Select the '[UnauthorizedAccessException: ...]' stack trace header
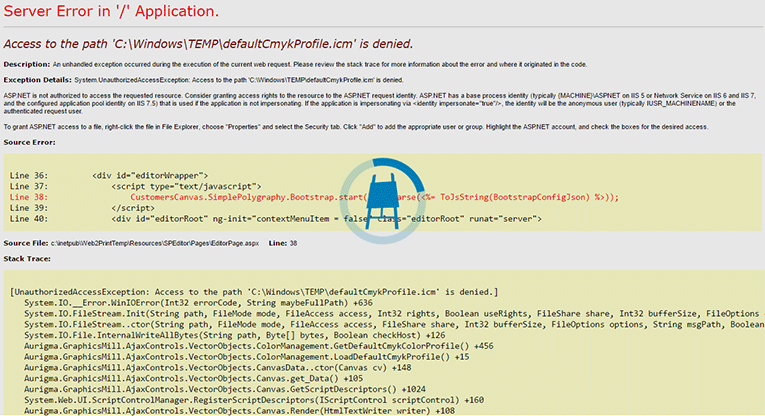The height and width of the screenshot is (416, 765). pyautogui.click(x=254, y=292)
